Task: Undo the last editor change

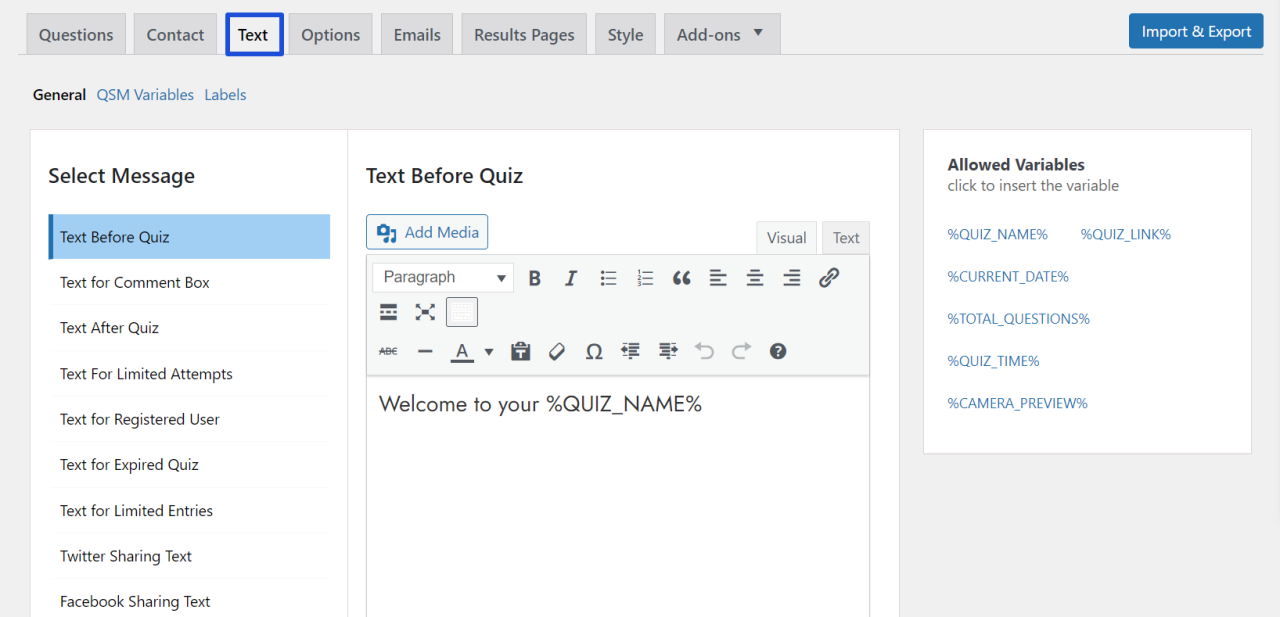Action: tap(705, 351)
